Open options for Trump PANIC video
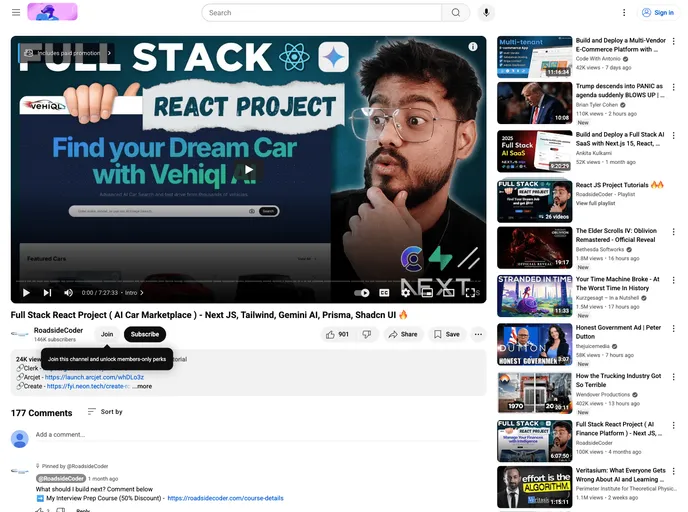The image size is (688, 512). [x=674, y=87]
